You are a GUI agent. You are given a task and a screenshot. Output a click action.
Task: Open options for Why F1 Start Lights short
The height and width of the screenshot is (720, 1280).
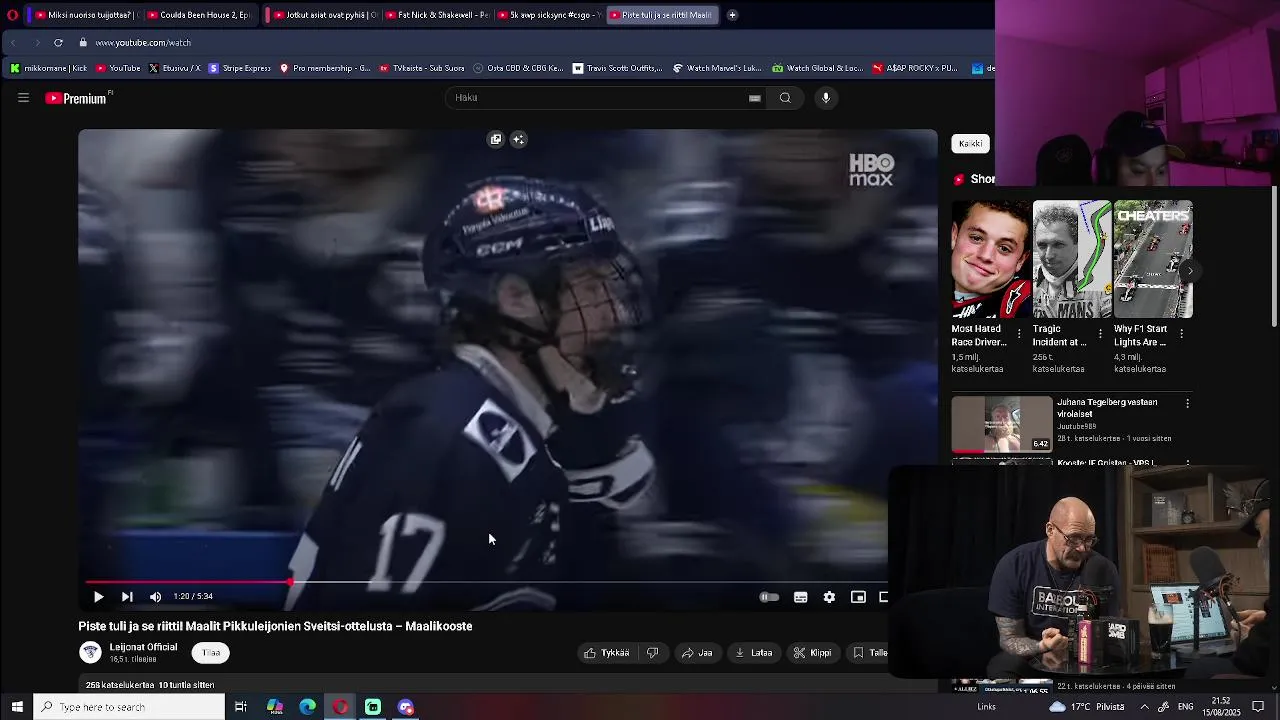click(x=1181, y=333)
